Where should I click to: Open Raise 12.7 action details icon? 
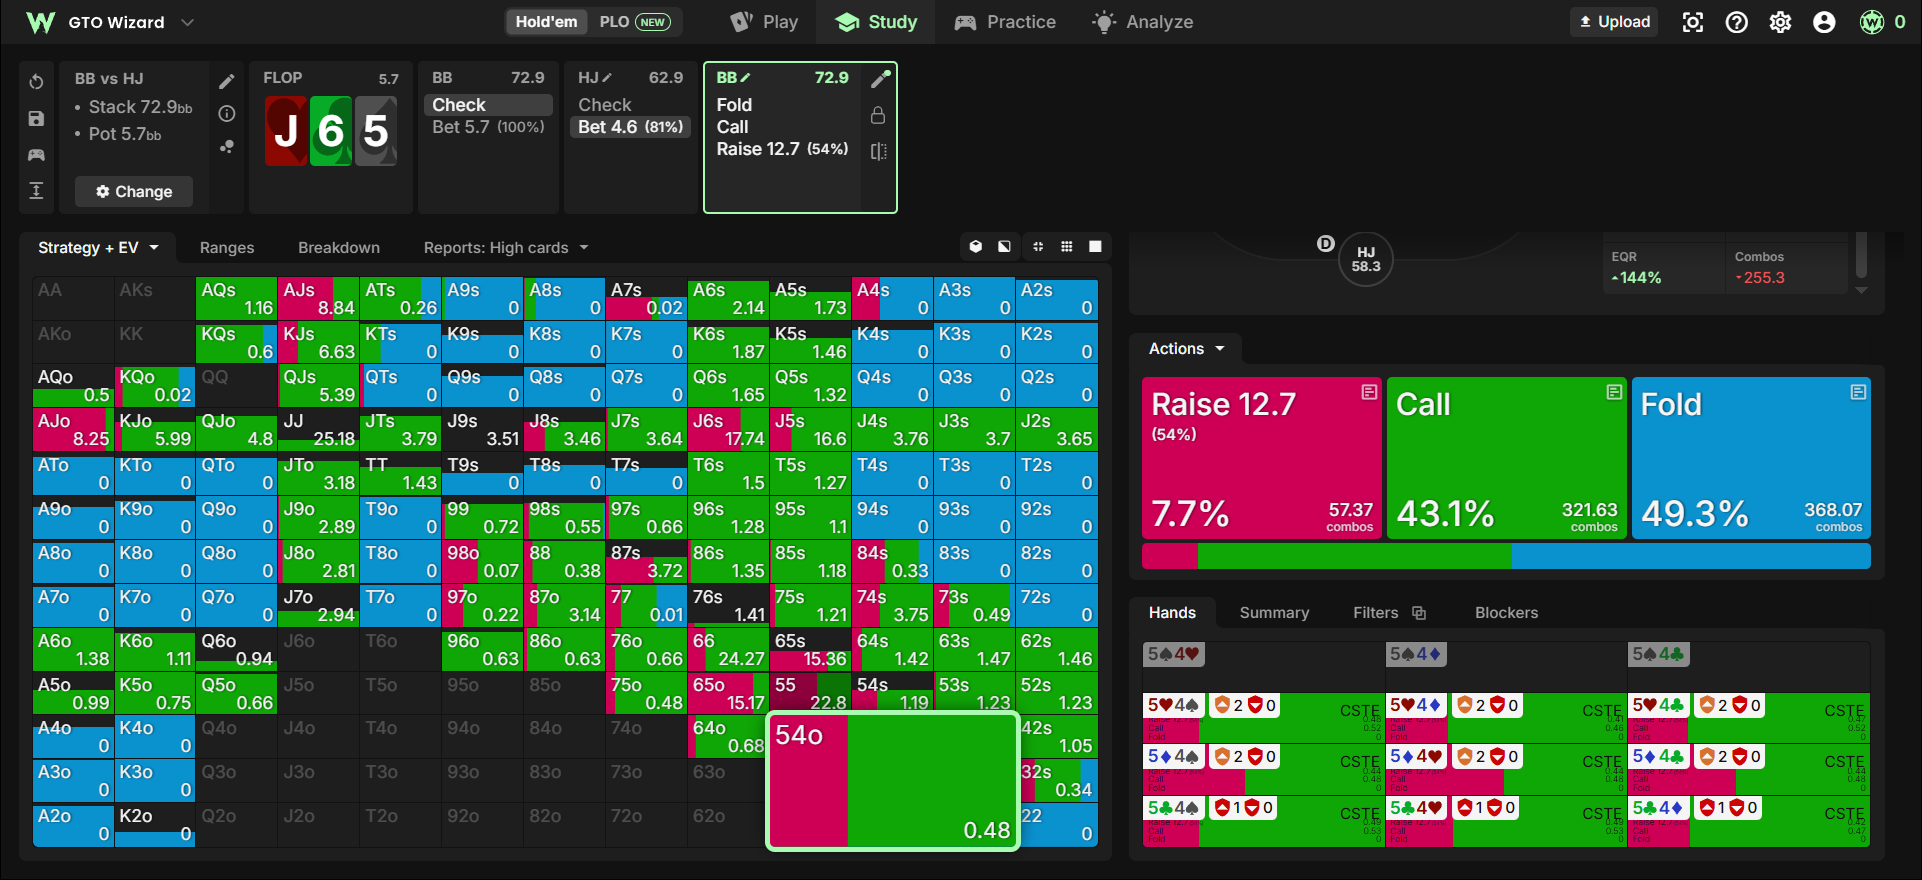[1369, 392]
